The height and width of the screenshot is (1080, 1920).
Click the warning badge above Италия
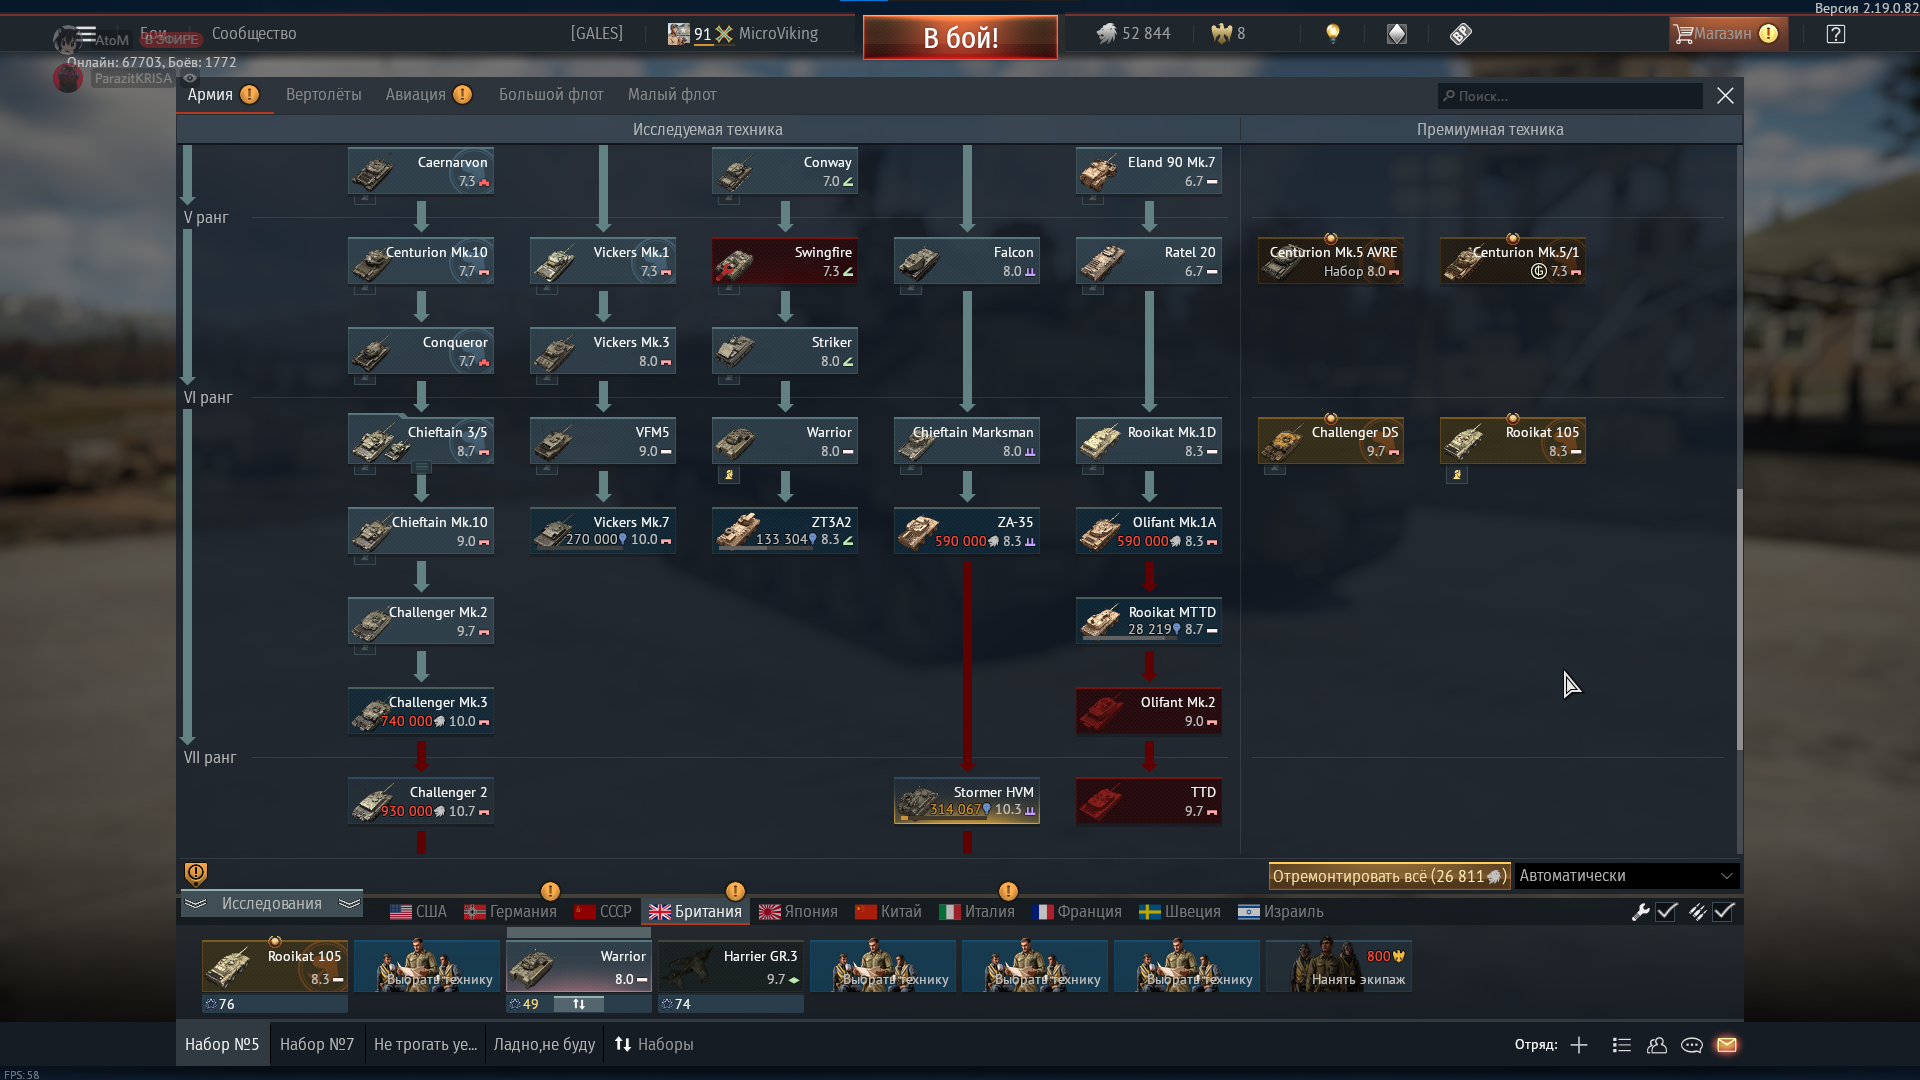click(x=1008, y=891)
